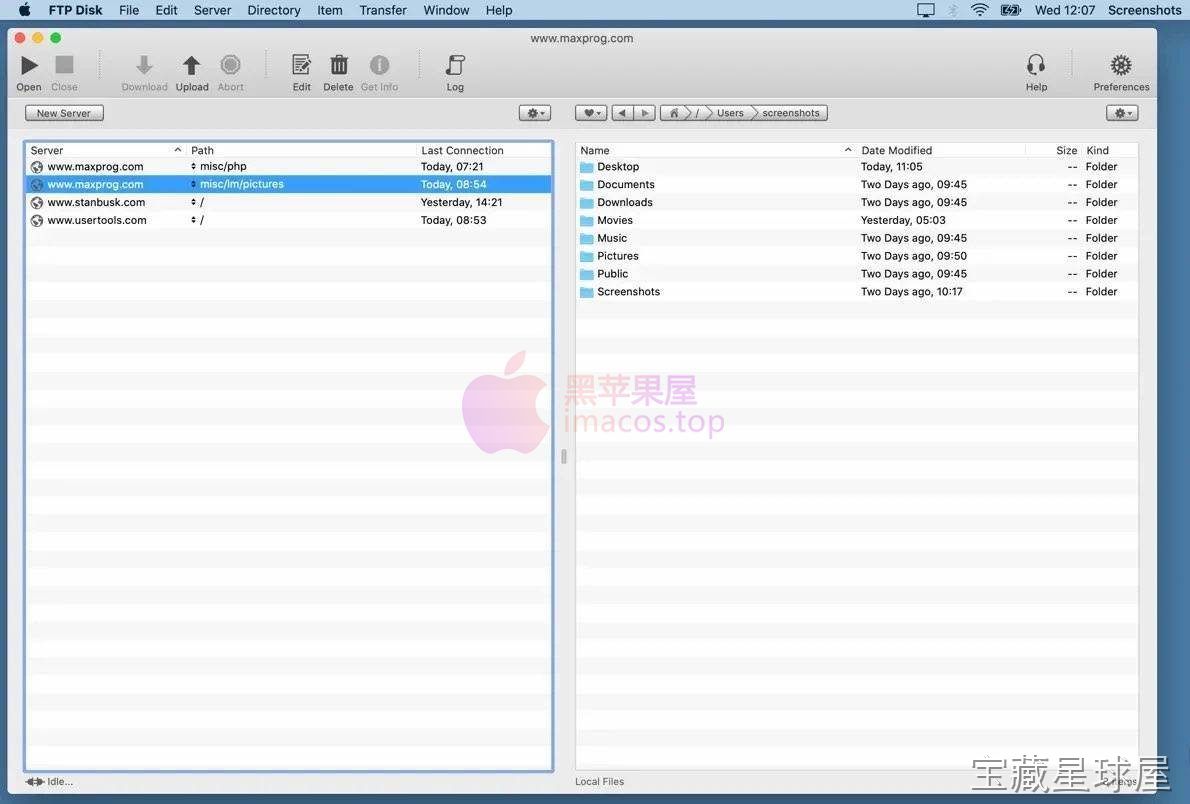
Task: Select the www.stanbusk.com server row
Action: click(288, 202)
